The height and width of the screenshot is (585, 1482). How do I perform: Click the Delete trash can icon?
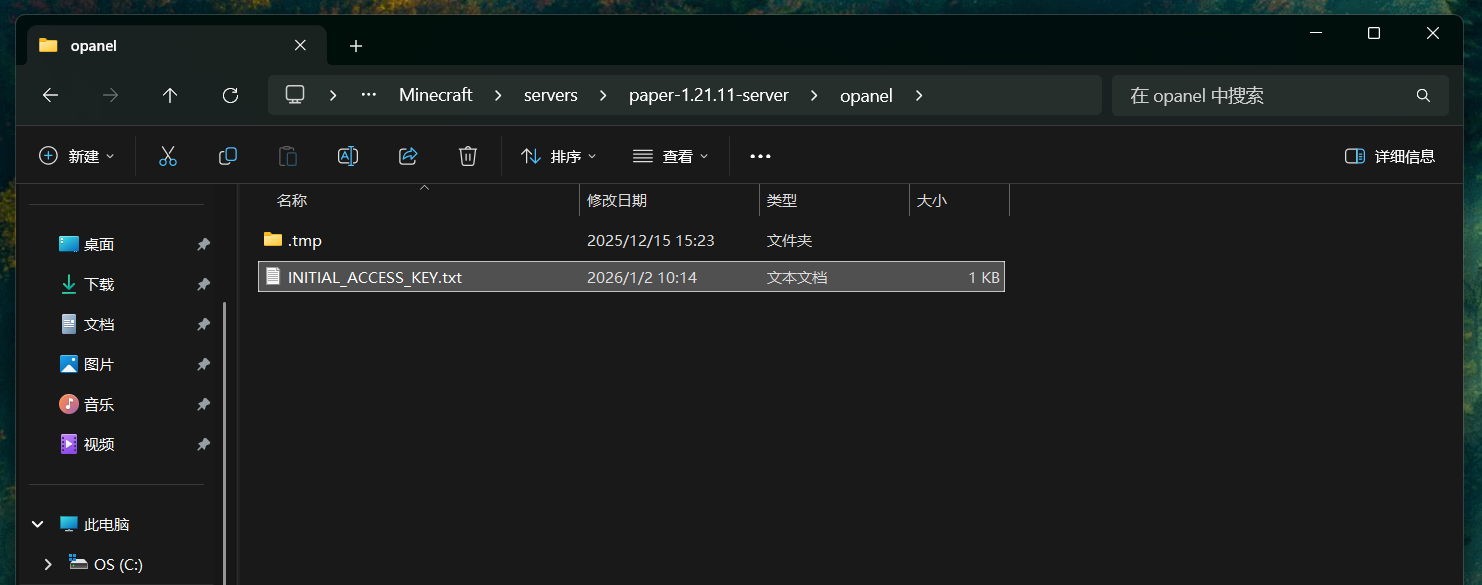point(467,156)
